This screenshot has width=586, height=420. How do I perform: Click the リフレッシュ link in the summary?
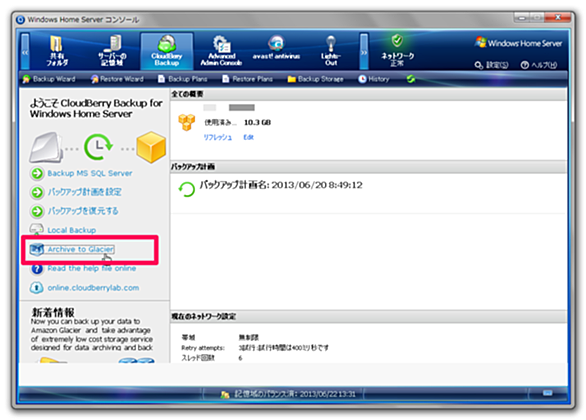click(218, 137)
